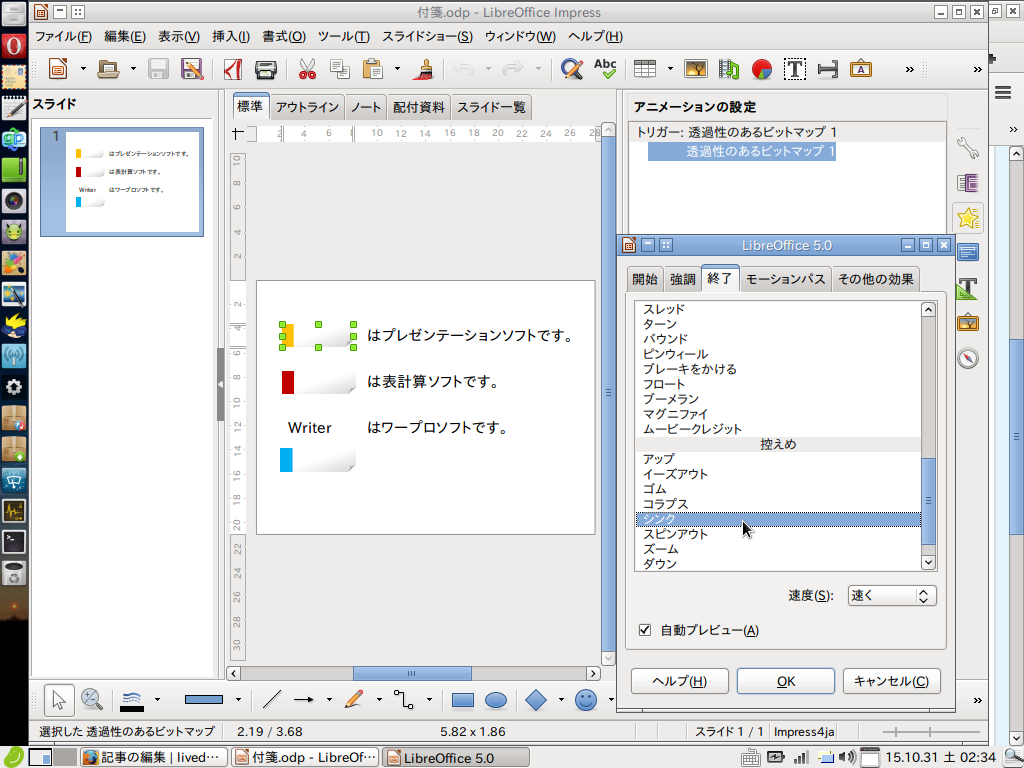Click the line color black swatch
Image resolution: width=1024 pixels, height=768 pixels.
tap(132, 700)
